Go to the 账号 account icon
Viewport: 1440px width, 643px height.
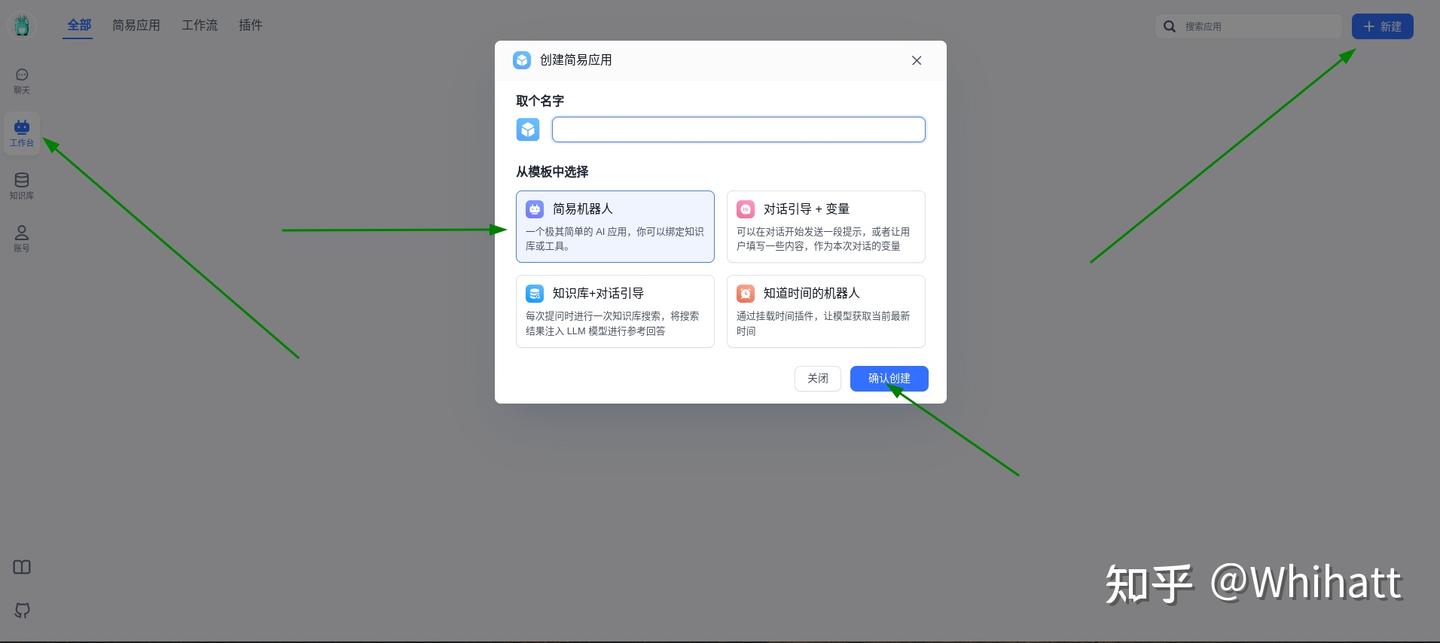point(22,239)
